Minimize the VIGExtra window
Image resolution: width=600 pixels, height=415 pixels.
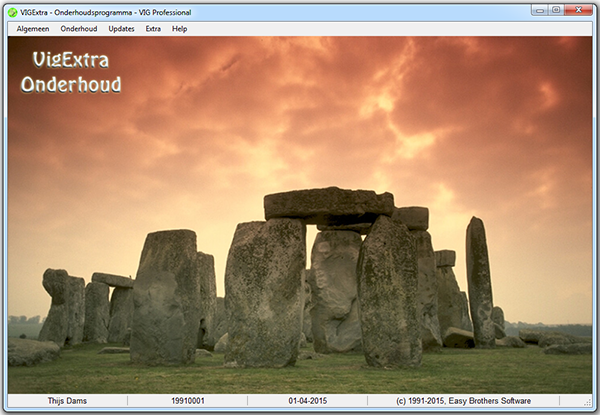pos(536,11)
